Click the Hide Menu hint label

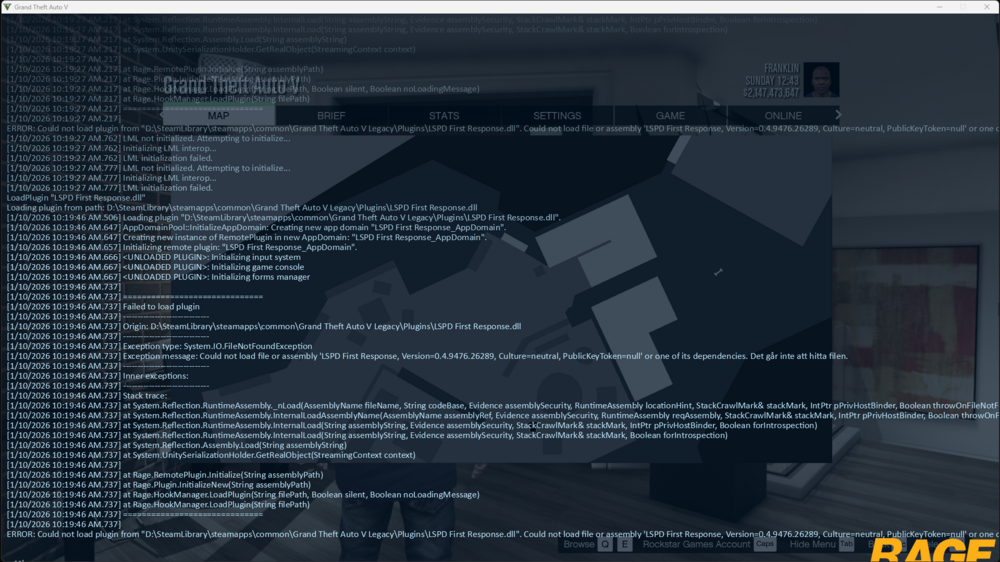[x=812, y=544]
